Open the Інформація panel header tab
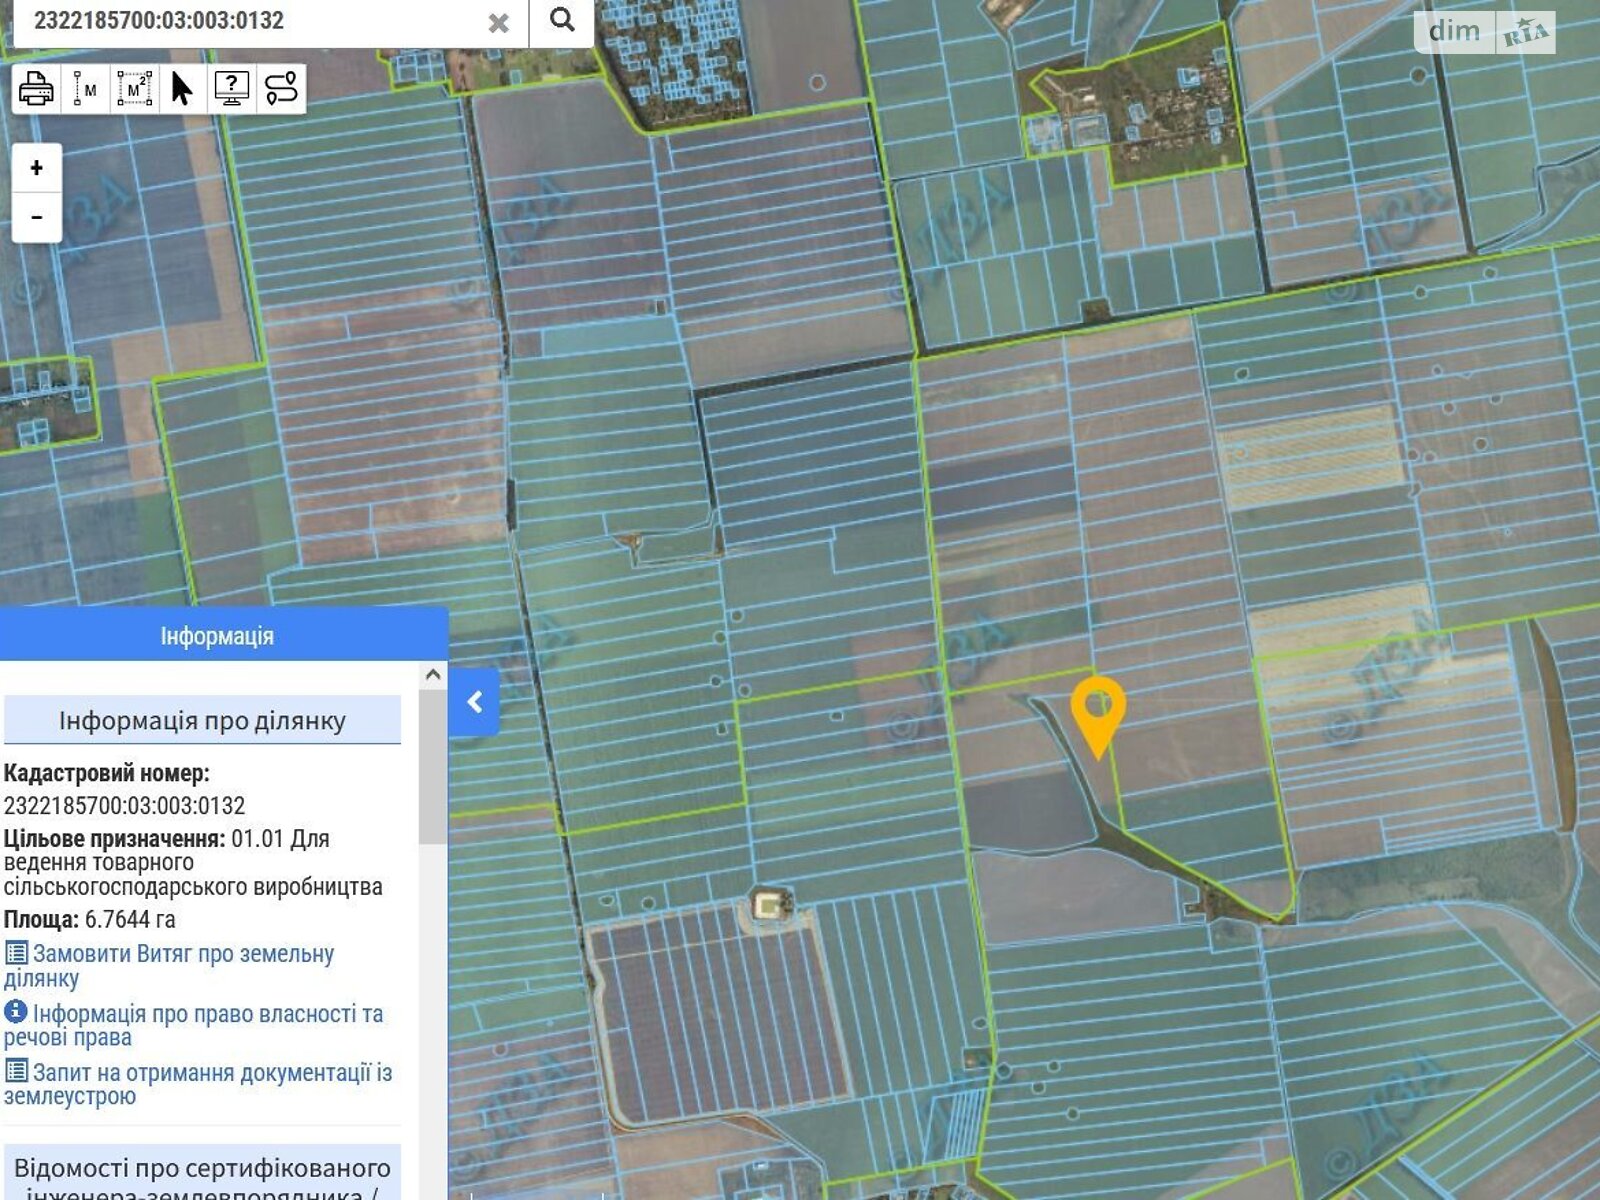This screenshot has width=1600, height=1200. coord(217,636)
